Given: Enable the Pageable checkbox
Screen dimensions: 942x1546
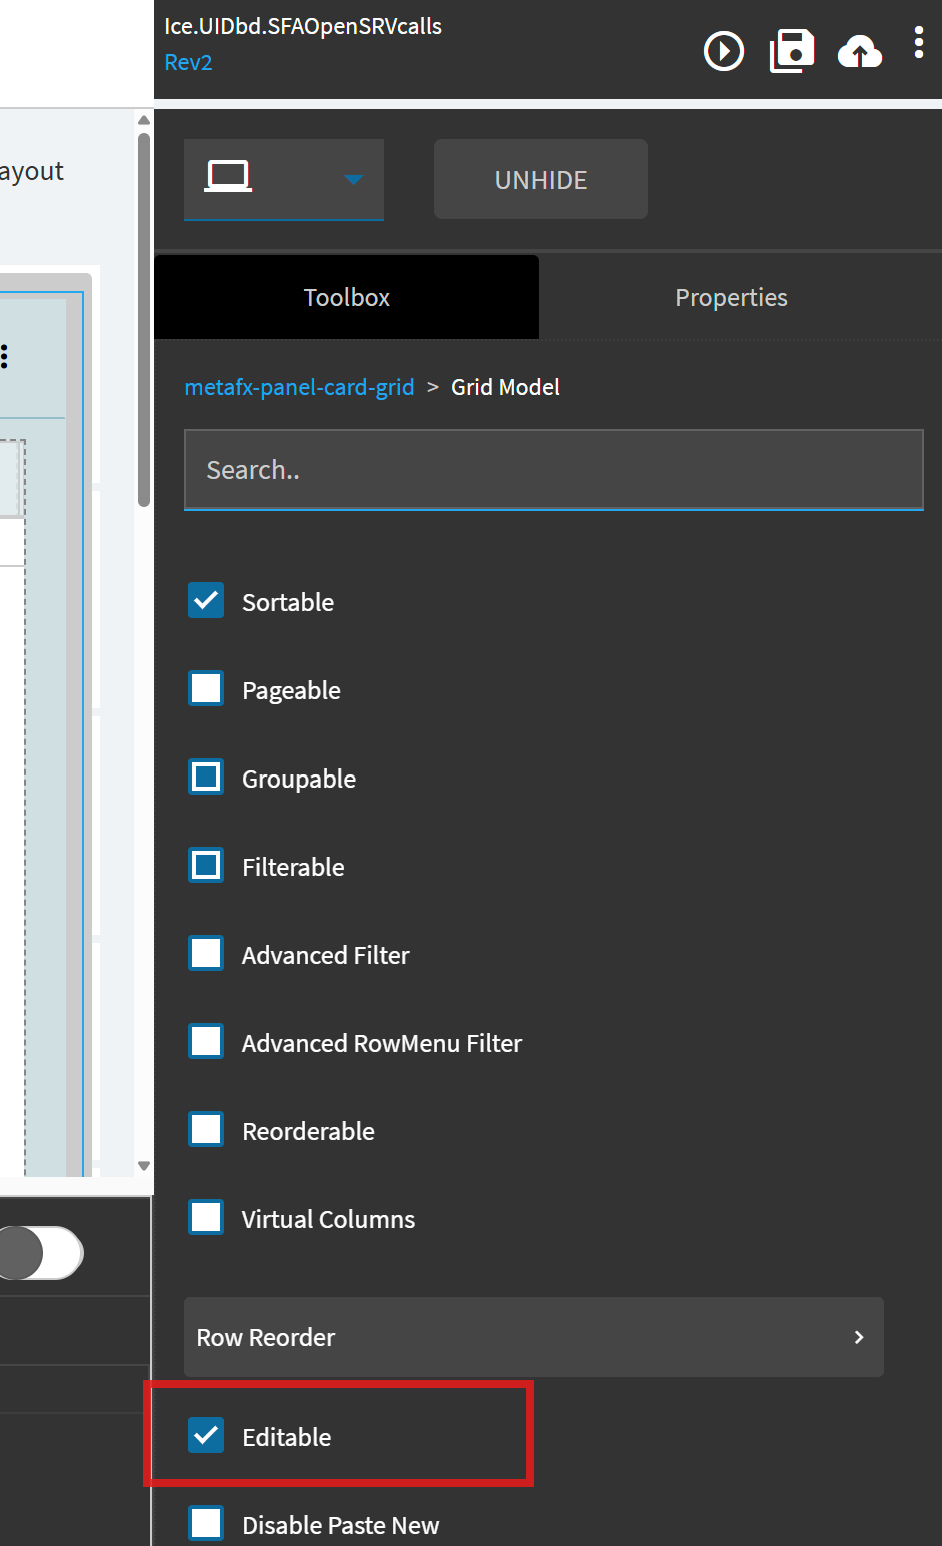Looking at the screenshot, I should pyautogui.click(x=206, y=689).
